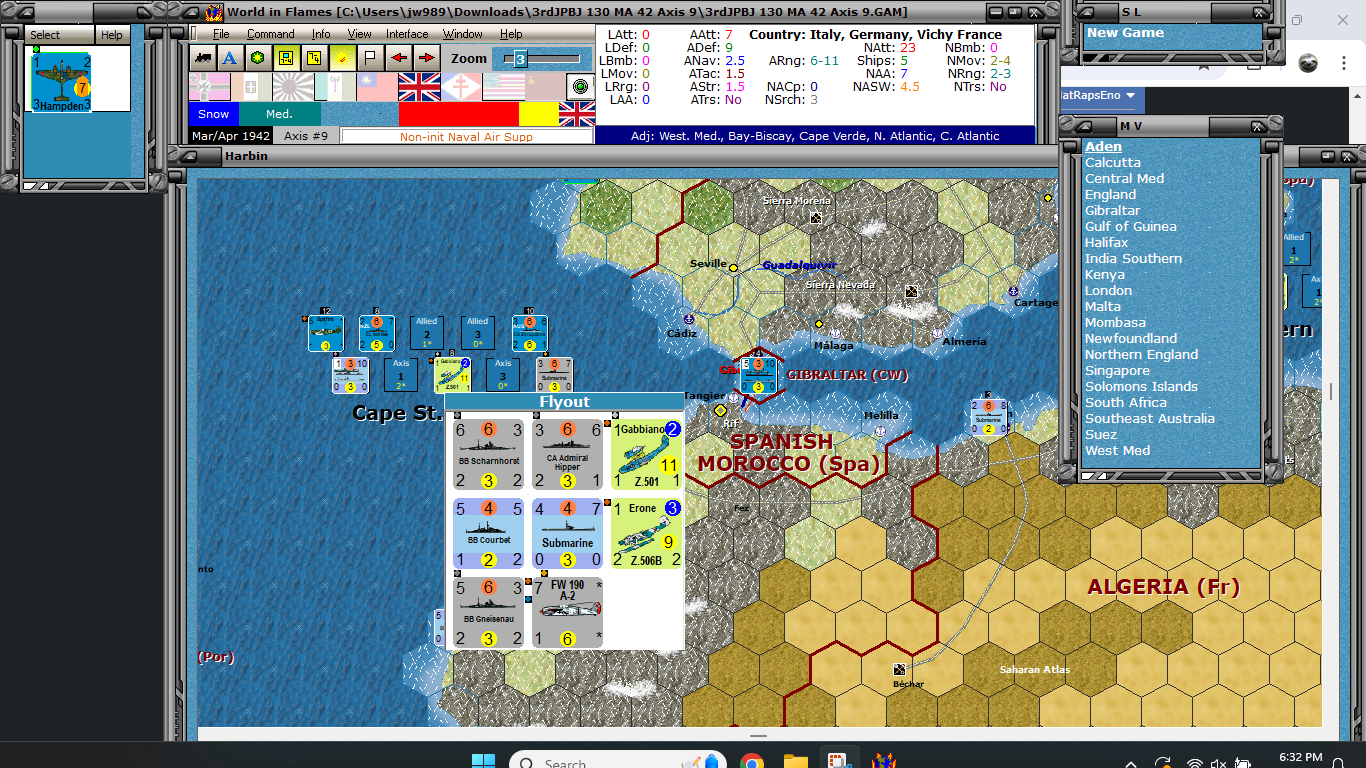
Task: Go to Gibraltar in the M V list
Action: pyautogui.click(x=1112, y=211)
